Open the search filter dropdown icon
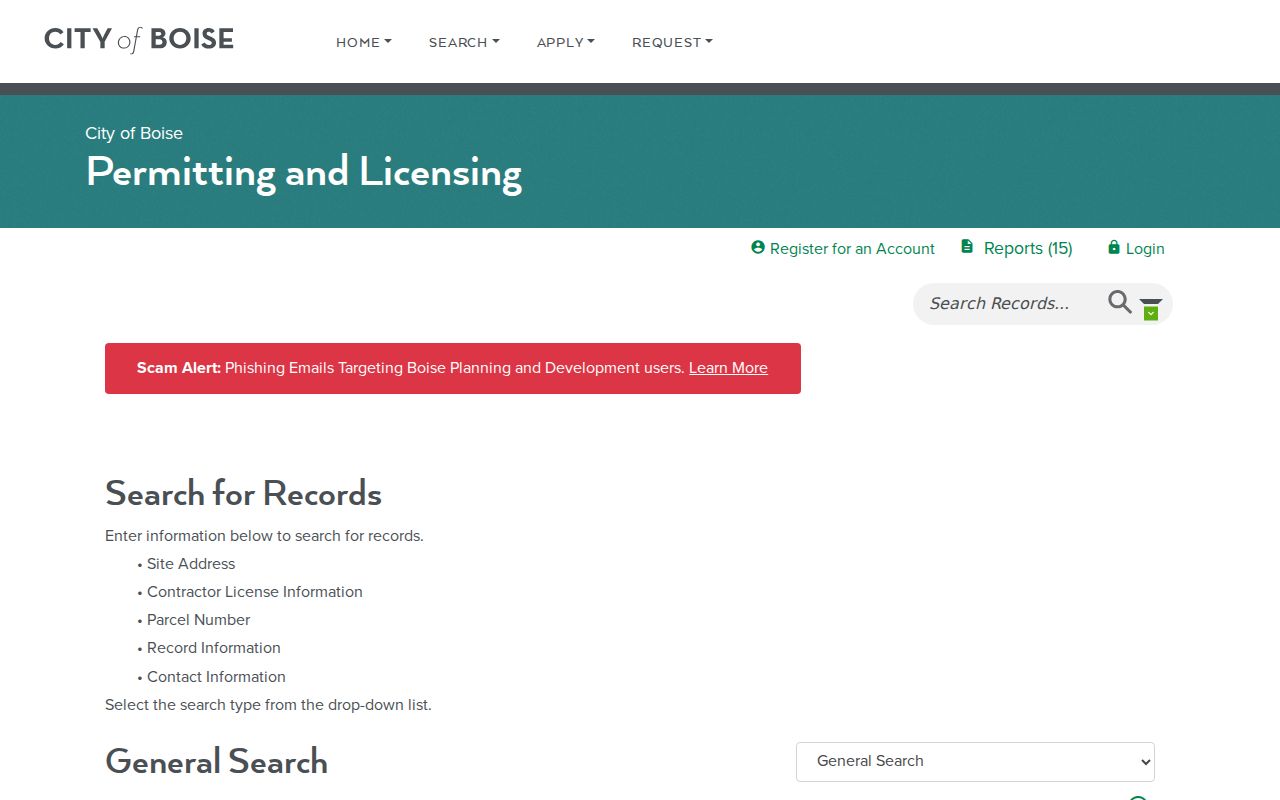 [1151, 308]
